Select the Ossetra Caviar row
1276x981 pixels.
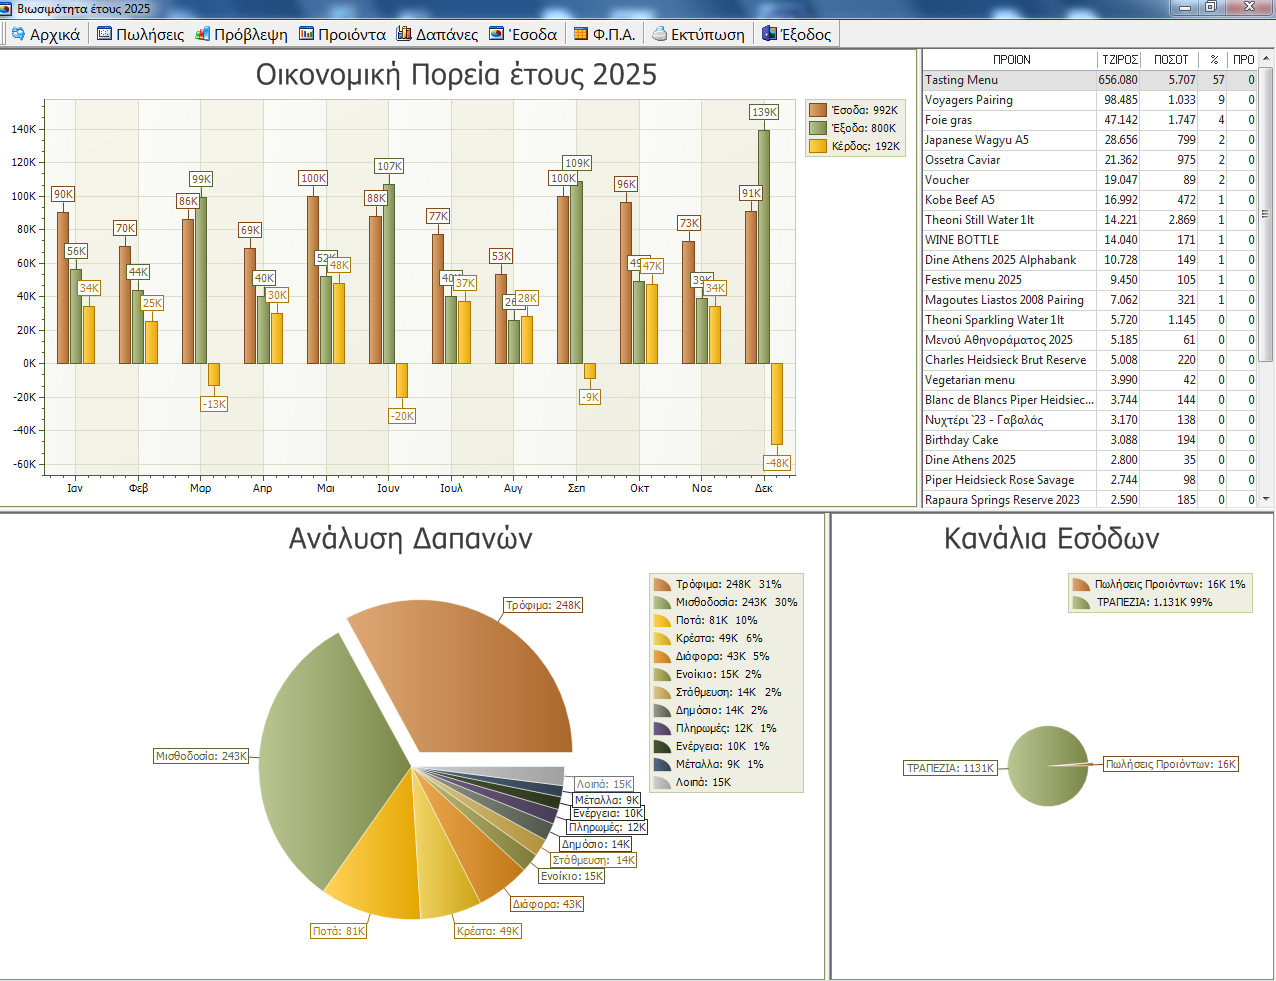pyautogui.click(x=1090, y=160)
